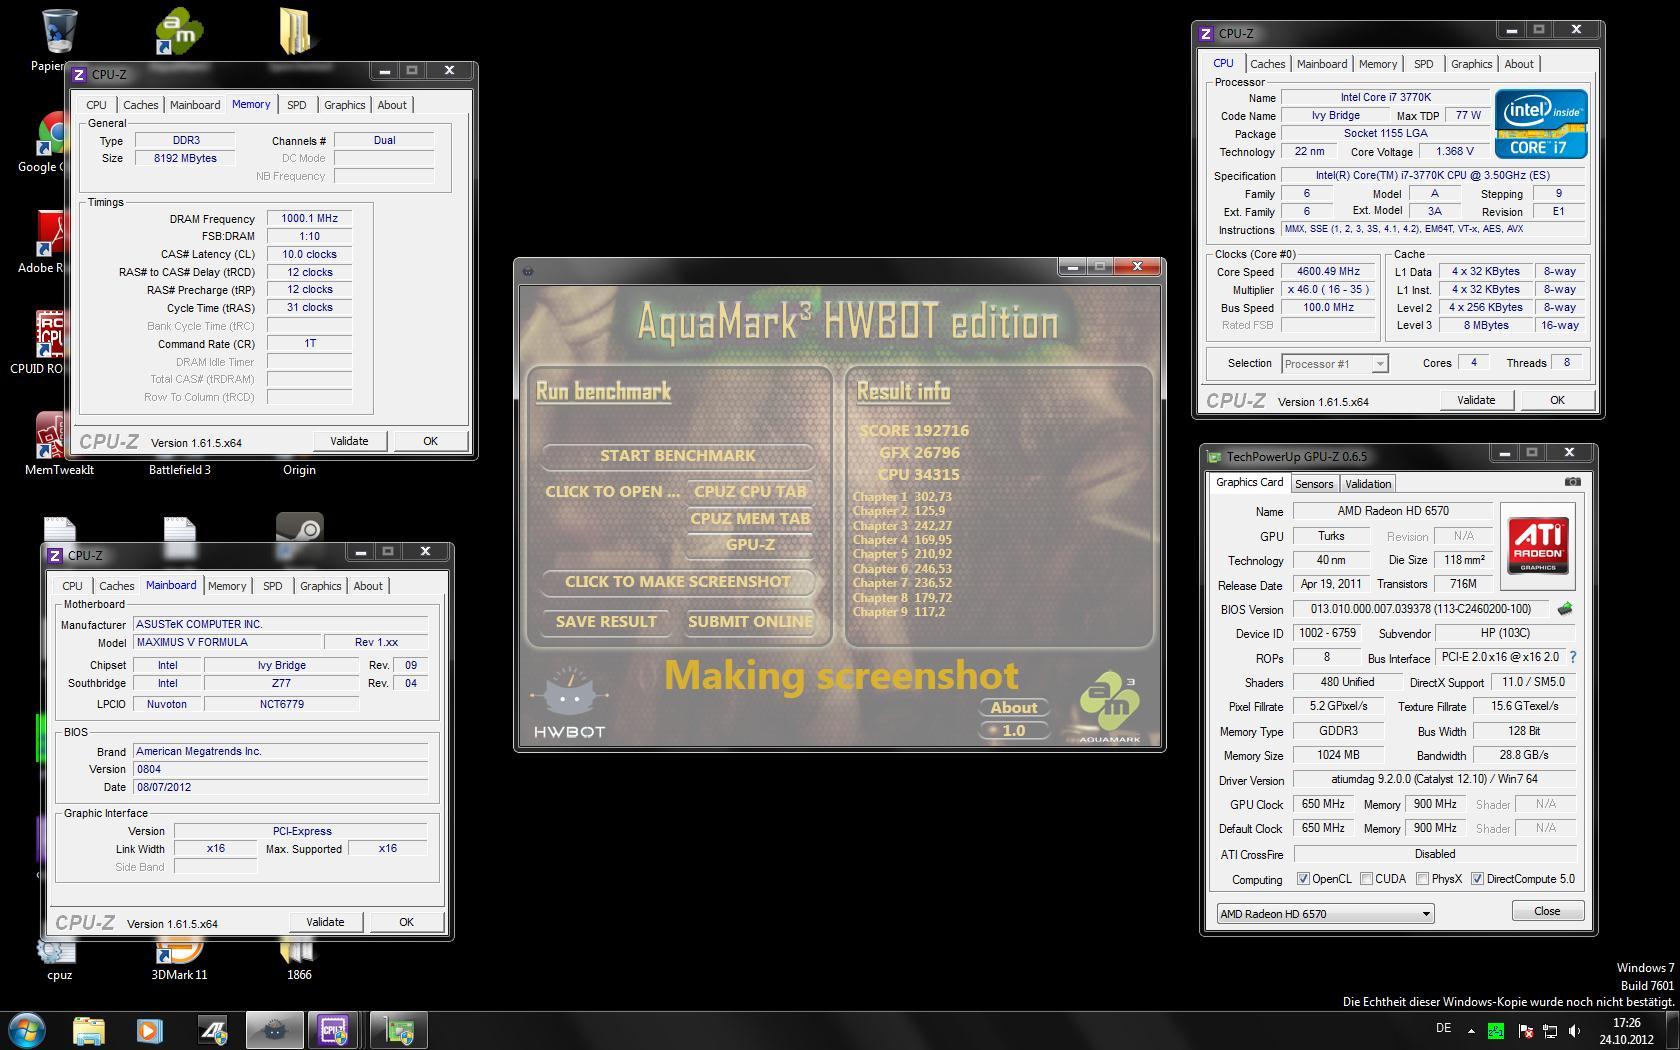Click OK in CPU-Z Mainboard window
The image size is (1680, 1050).
(x=406, y=922)
